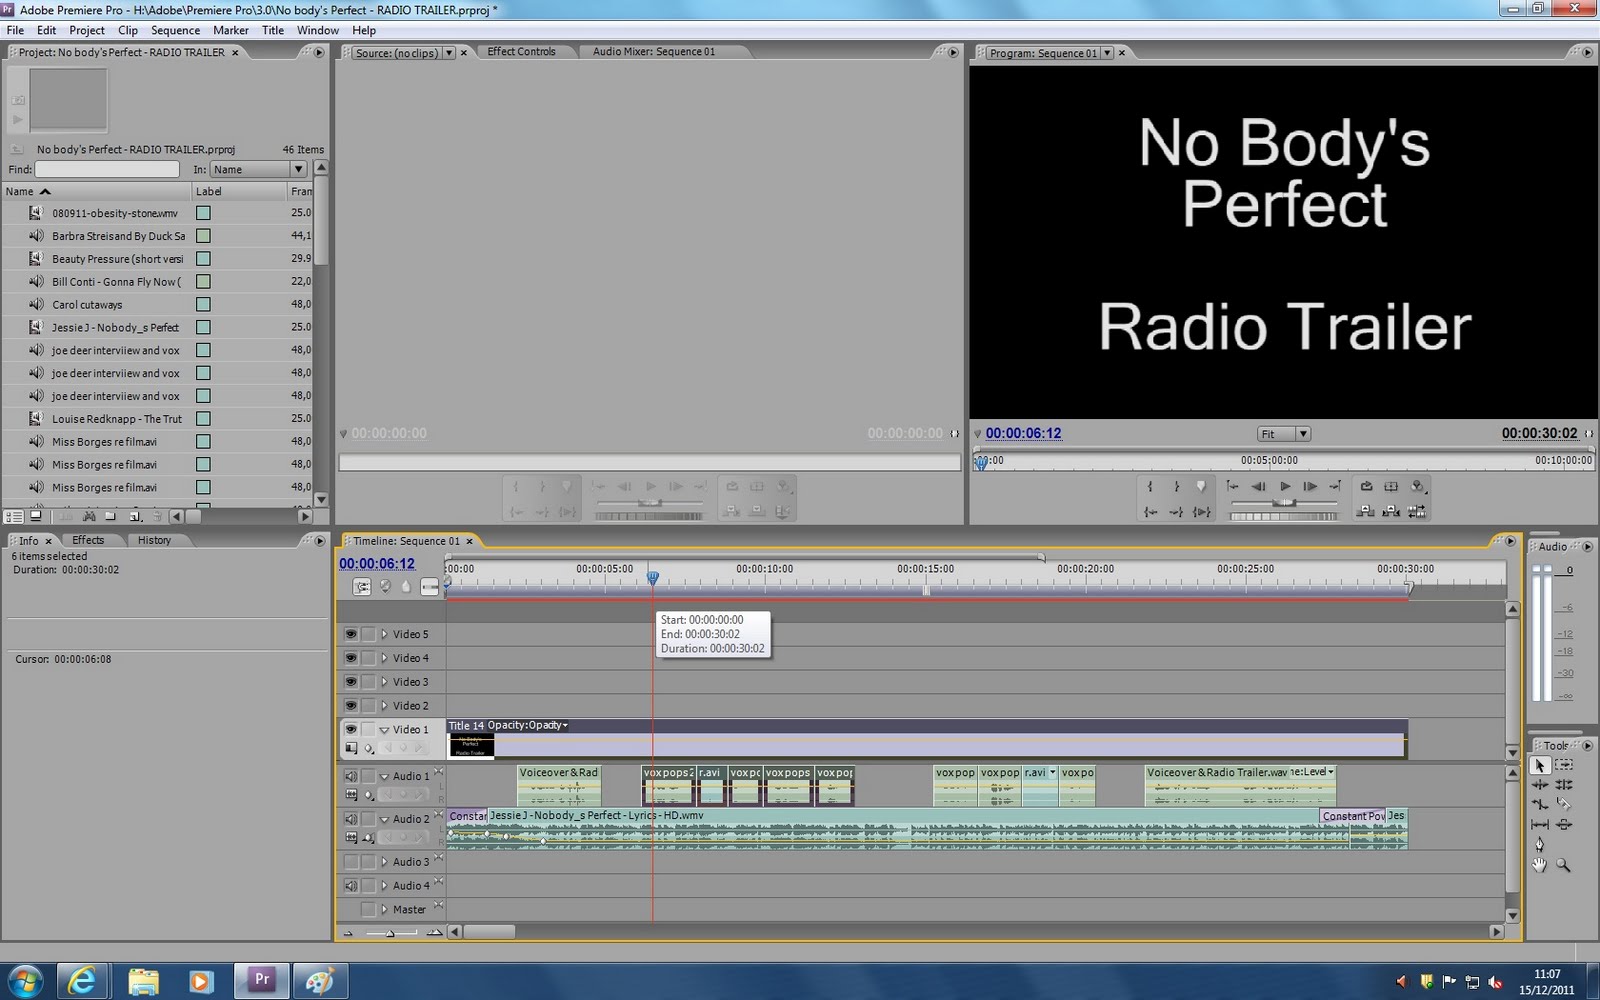Screen dimensions: 1600x1000
Task: Select the Ripple Edit tool
Action: pyautogui.click(x=1539, y=785)
